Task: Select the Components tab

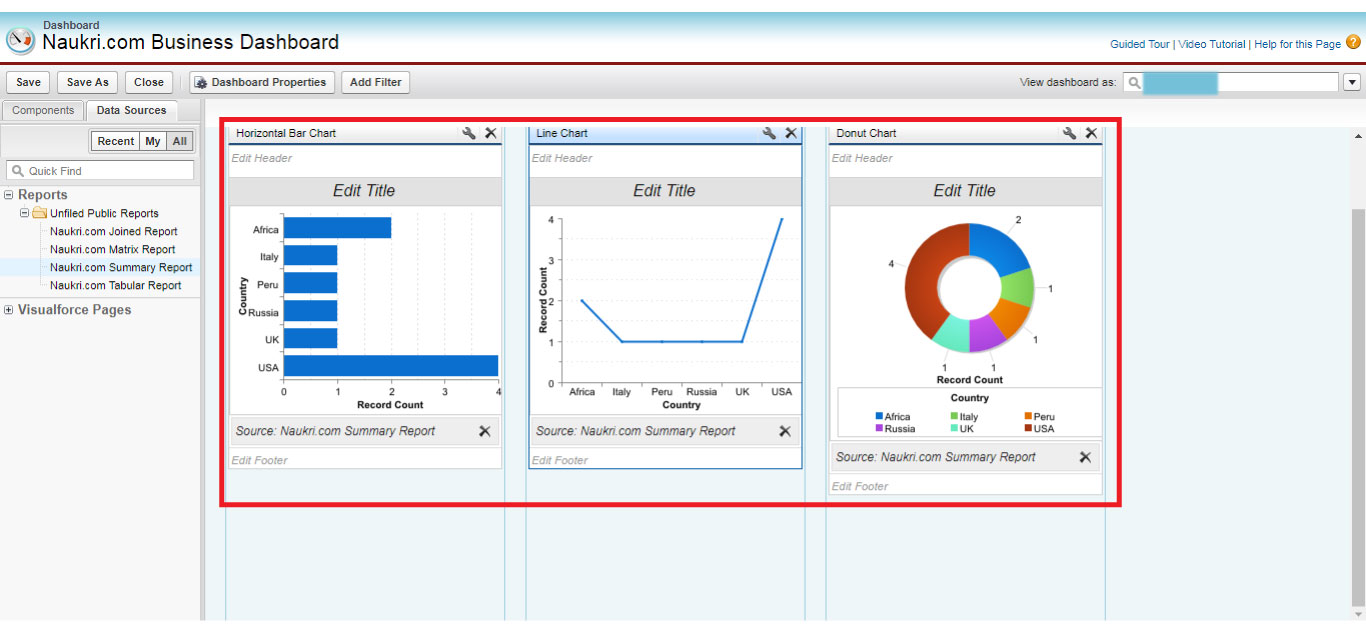Action: (x=42, y=110)
